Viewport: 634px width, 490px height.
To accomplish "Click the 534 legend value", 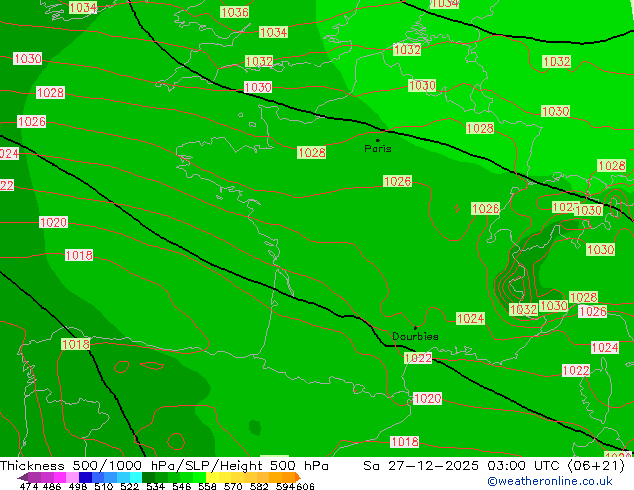I will coord(155,486).
